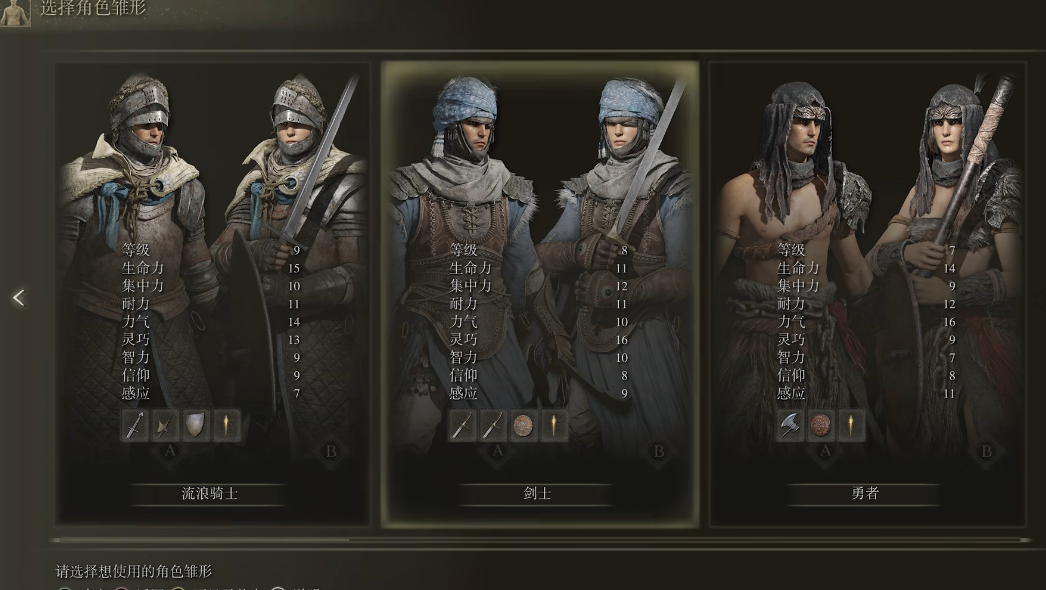
Task: Click the golden item icon in 剑士 equipment
Action: tap(554, 425)
